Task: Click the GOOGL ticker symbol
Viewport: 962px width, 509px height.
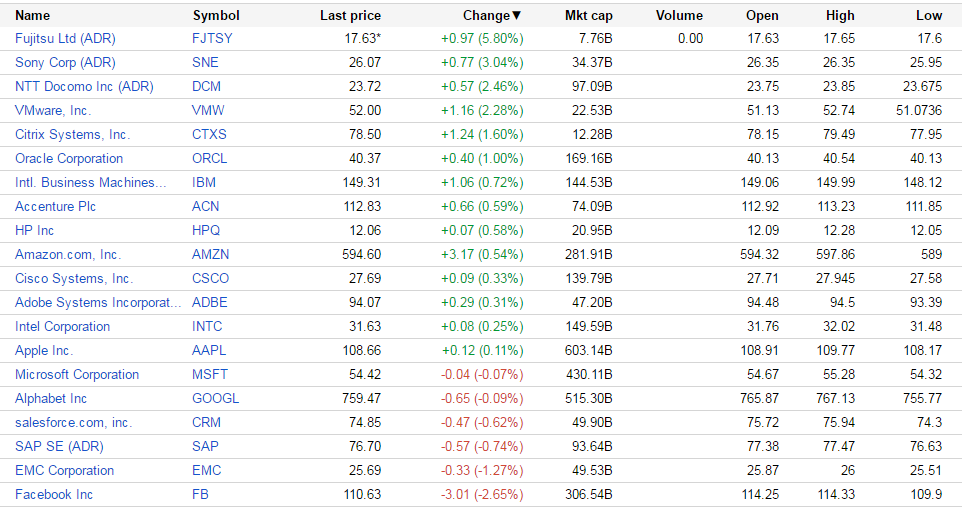Action: 215,398
